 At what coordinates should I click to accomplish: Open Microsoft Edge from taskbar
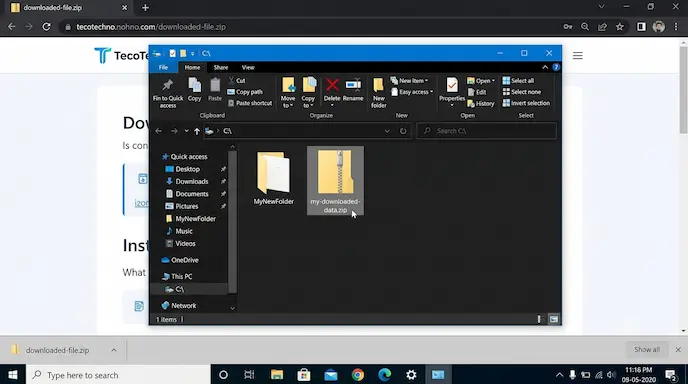[x=385, y=375]
